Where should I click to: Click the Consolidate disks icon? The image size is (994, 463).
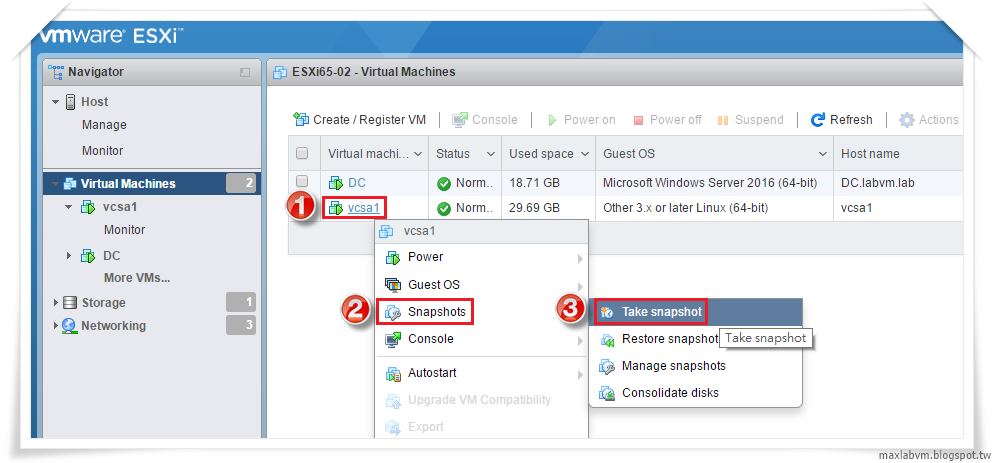608,393
